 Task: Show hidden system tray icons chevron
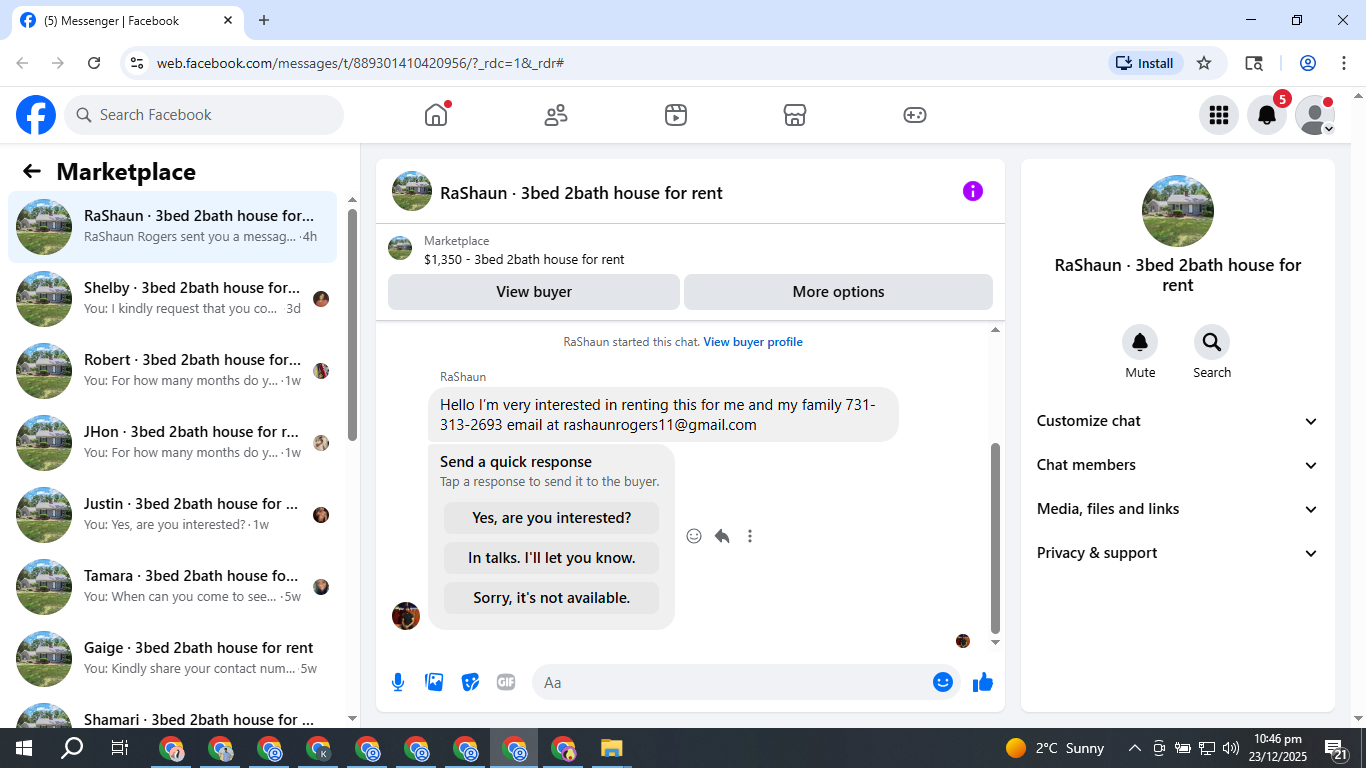point(1135,748)
